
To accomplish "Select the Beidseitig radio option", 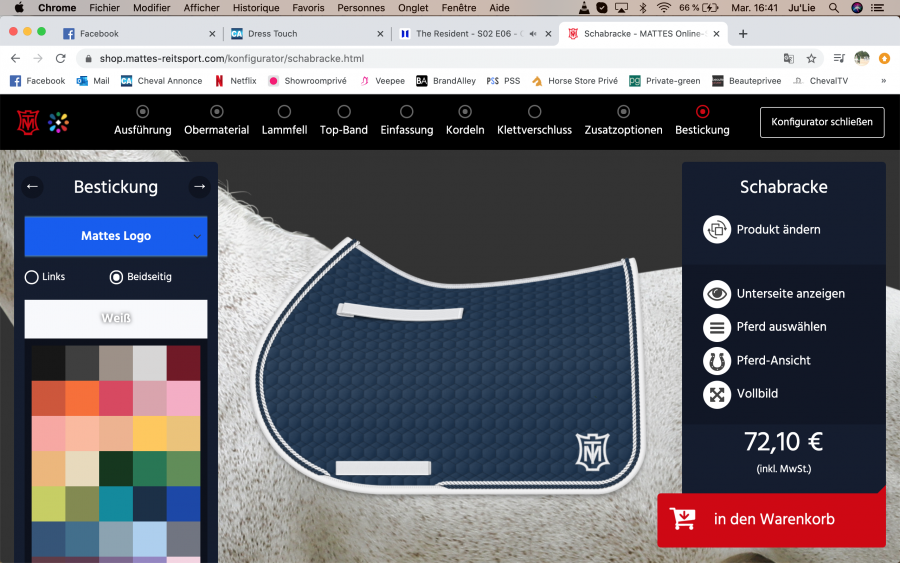I will pos(116,277).
